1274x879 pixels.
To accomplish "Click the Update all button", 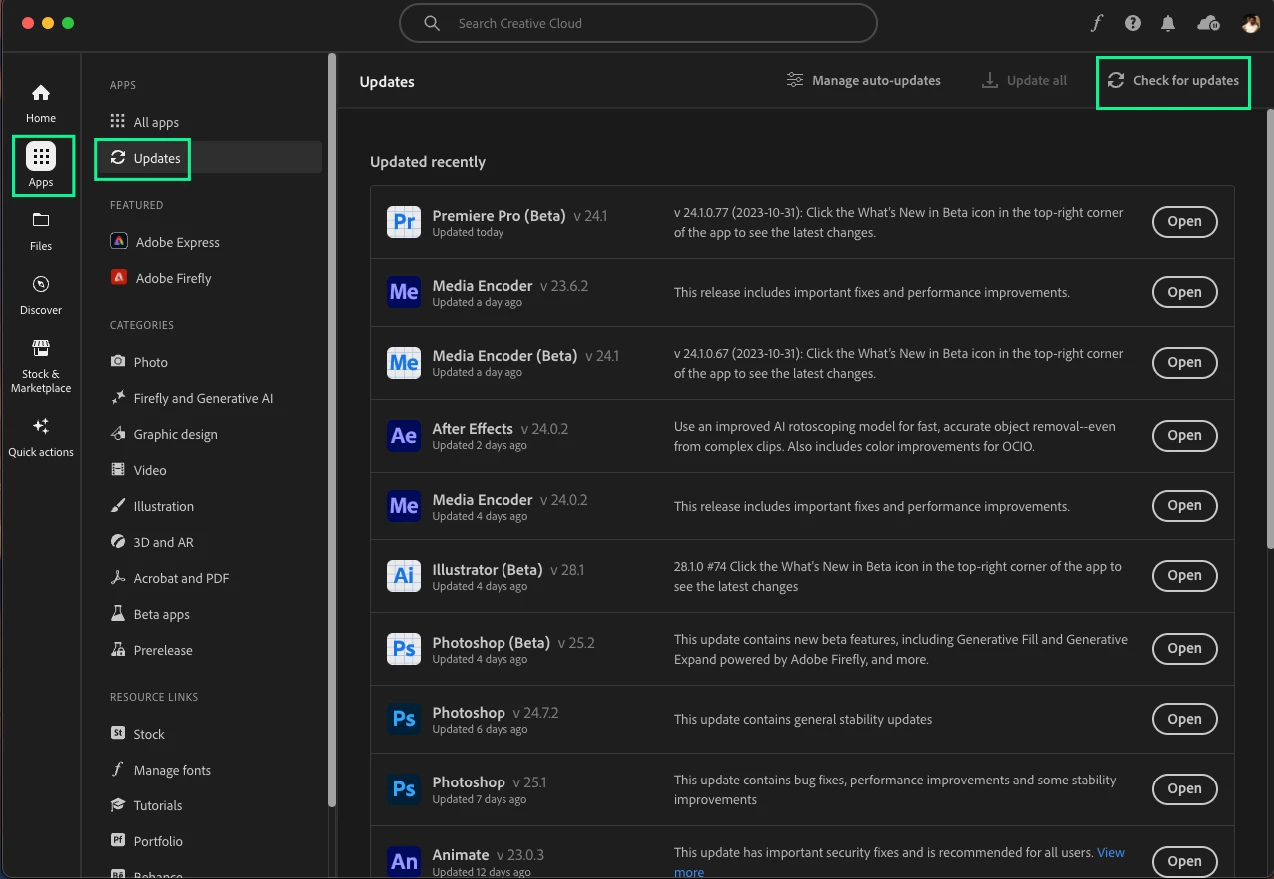I will 1024,80.
